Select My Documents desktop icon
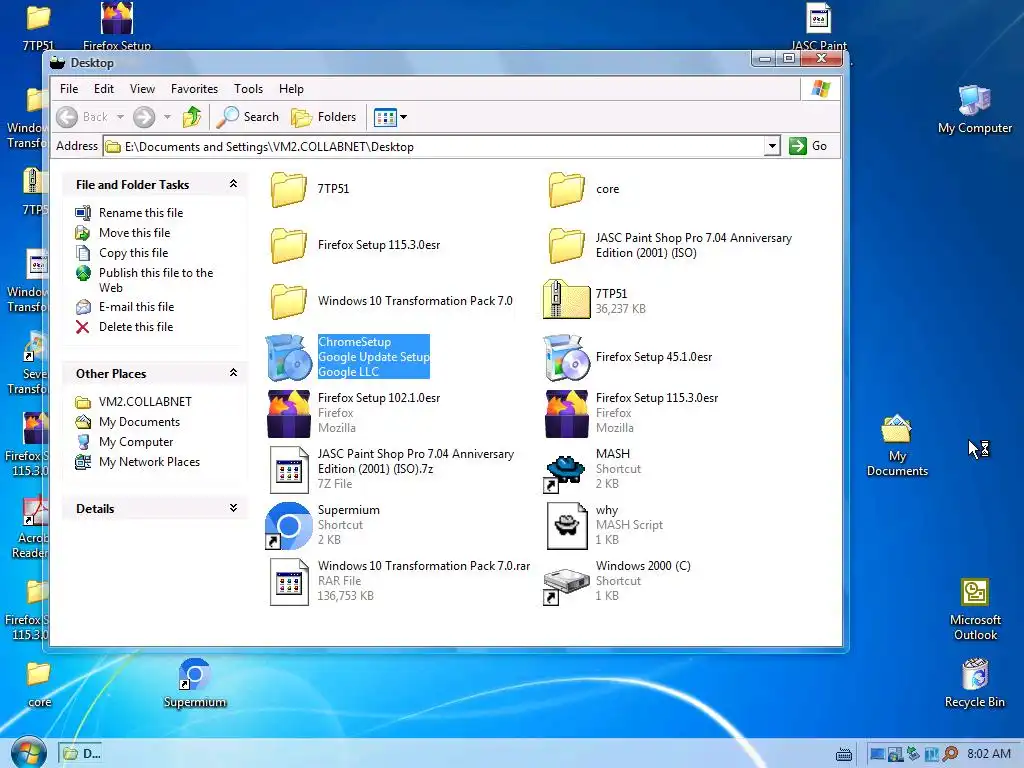The height and width of the screenshot is (768, 1024). [897, 445]
